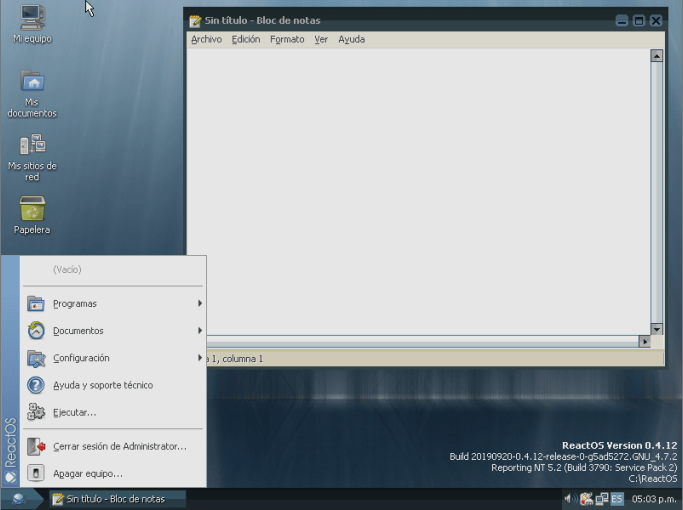Select Apagar equipo... from Start menu
This screenshot has width=683, height=510.
coord(113,473)
